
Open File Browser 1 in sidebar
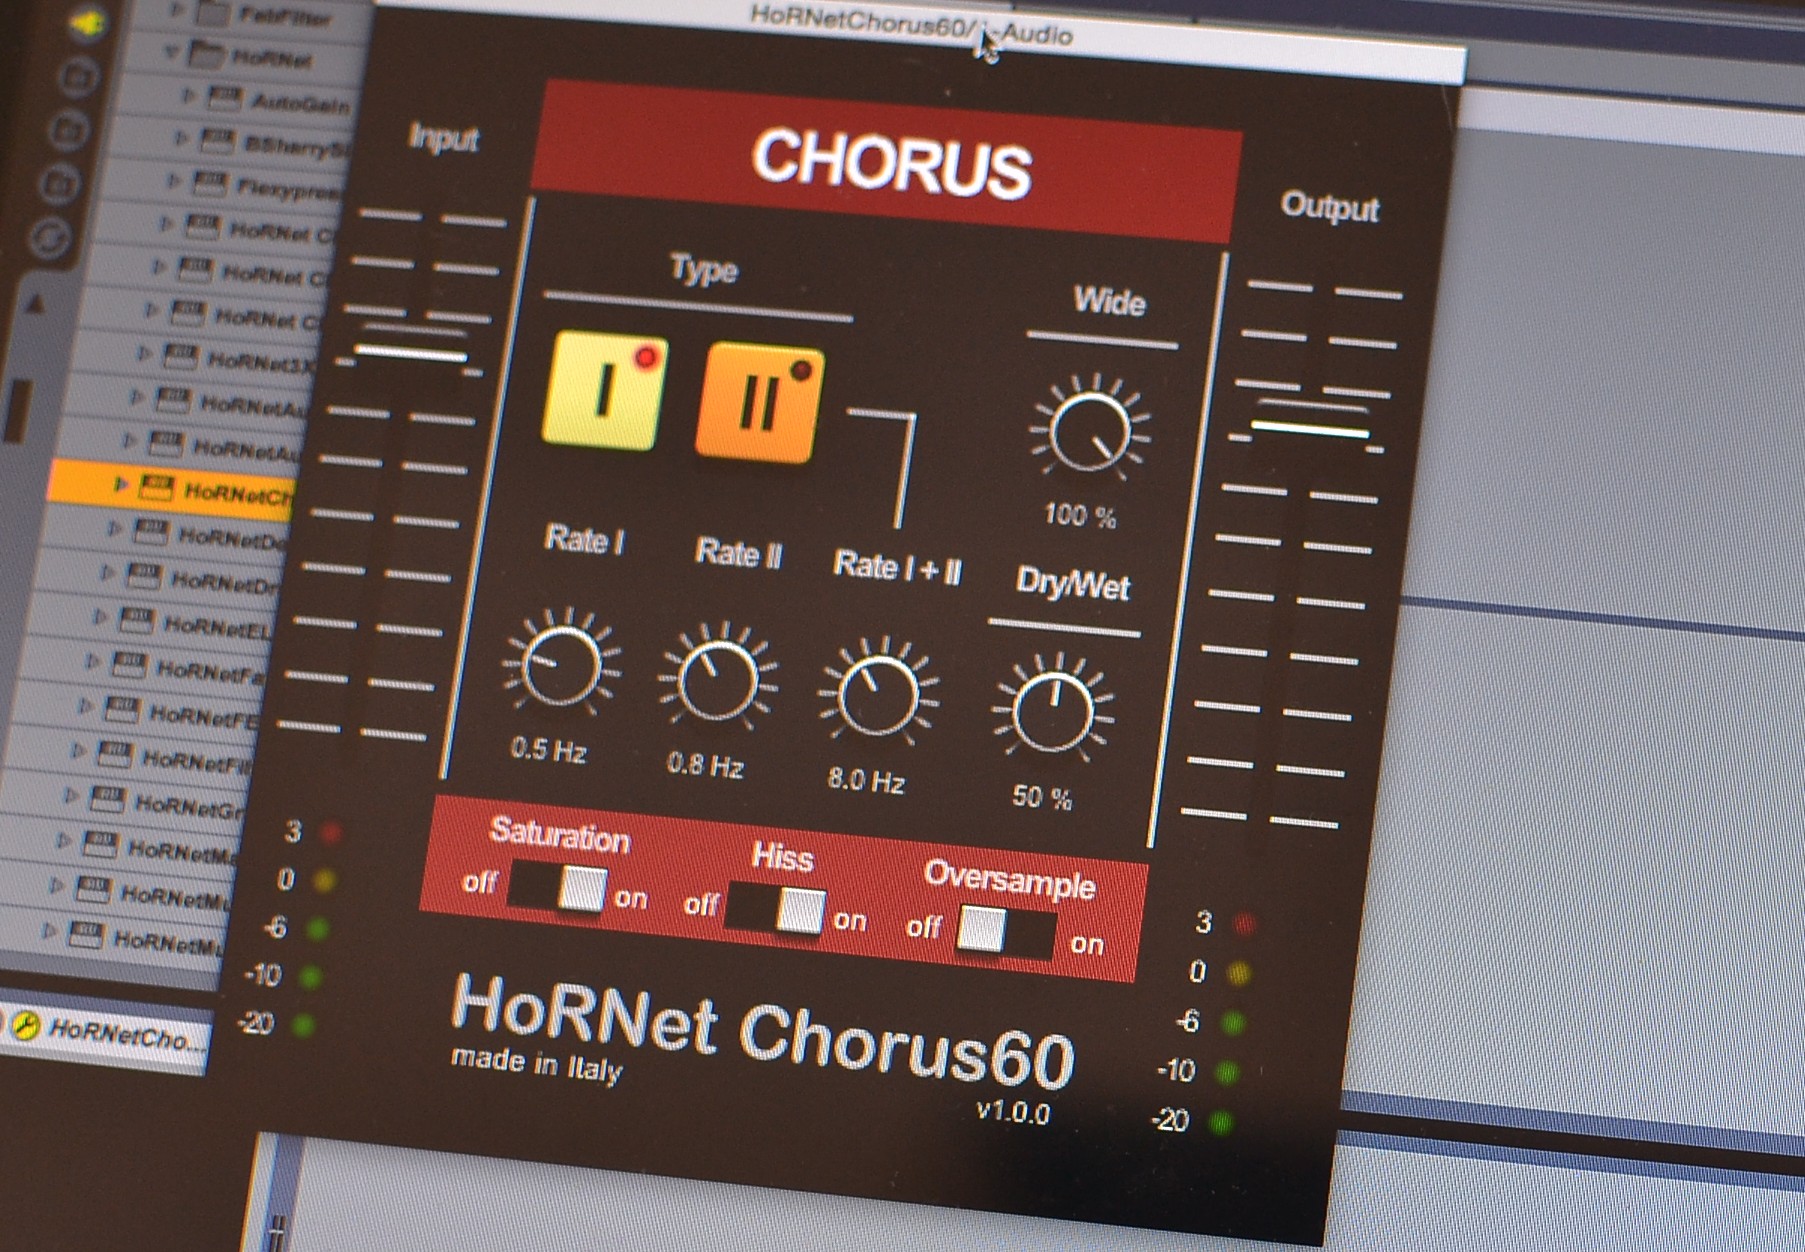[x=77, y=76]
